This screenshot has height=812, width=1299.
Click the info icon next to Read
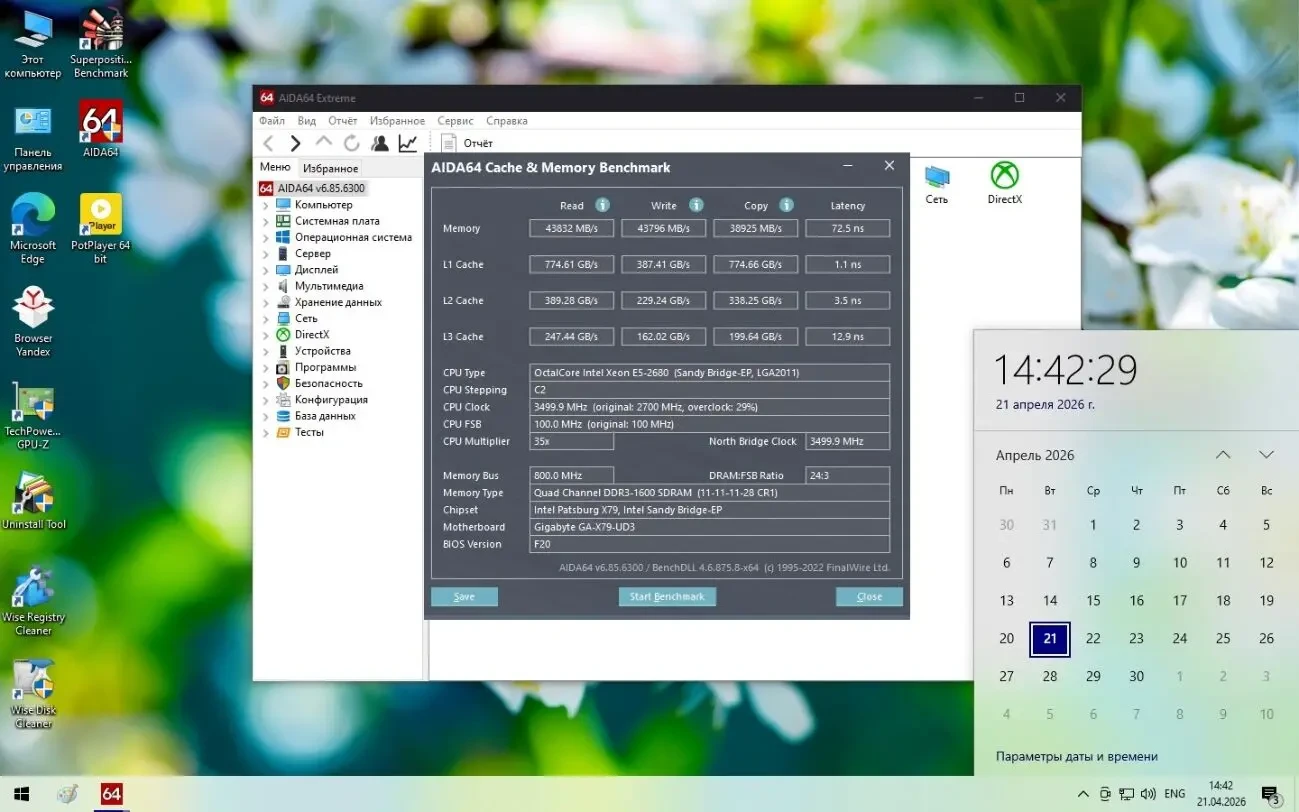pyautogui.click(x=602, y=205)
